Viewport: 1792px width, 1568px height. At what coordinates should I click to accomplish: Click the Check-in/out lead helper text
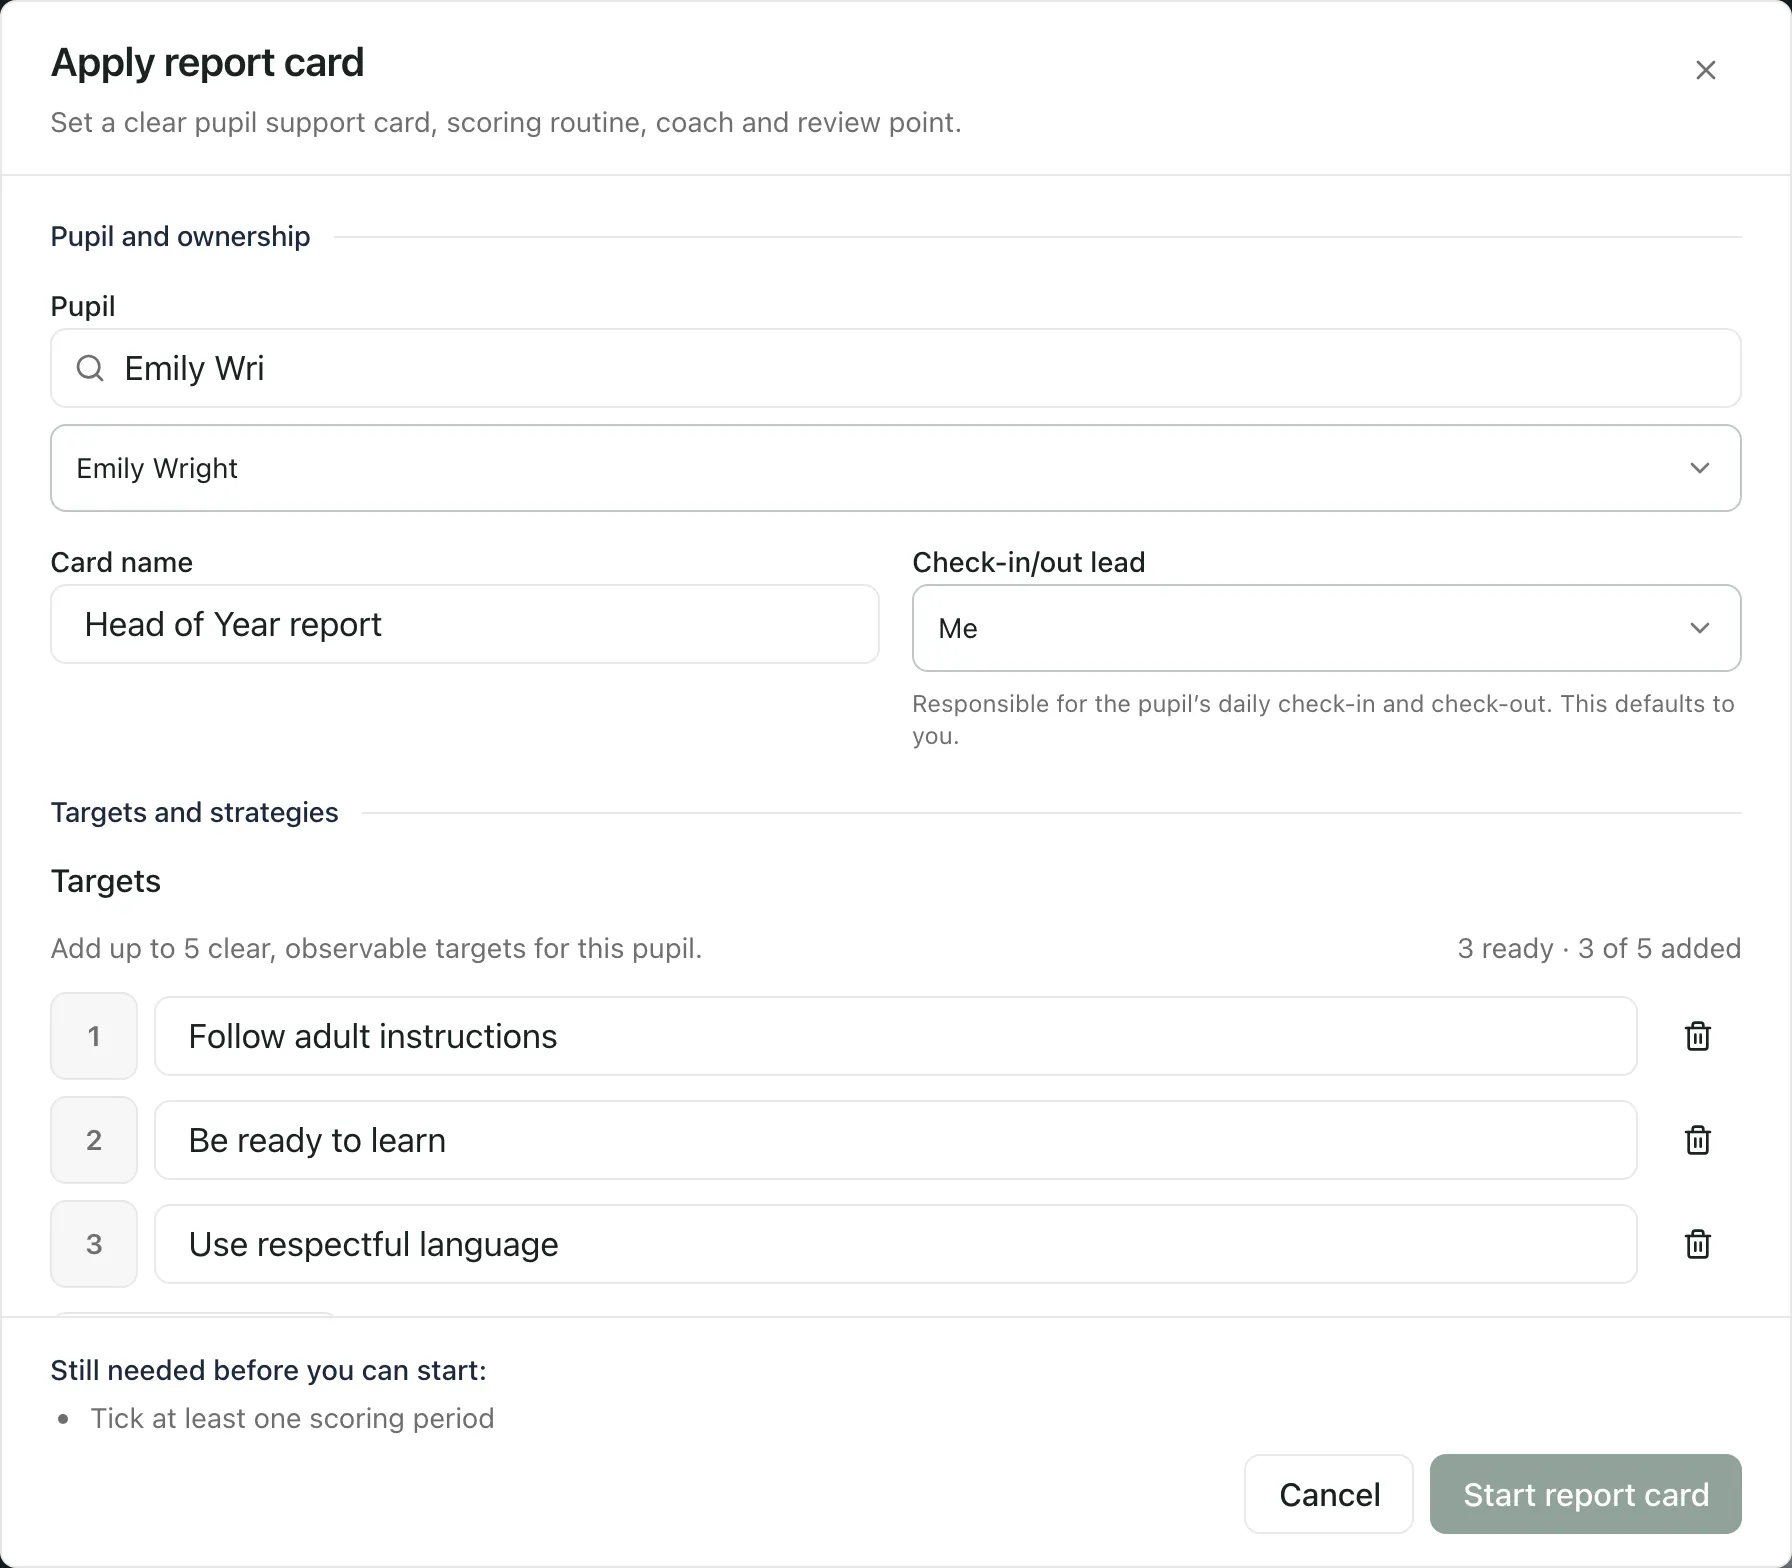[1323, 720]
